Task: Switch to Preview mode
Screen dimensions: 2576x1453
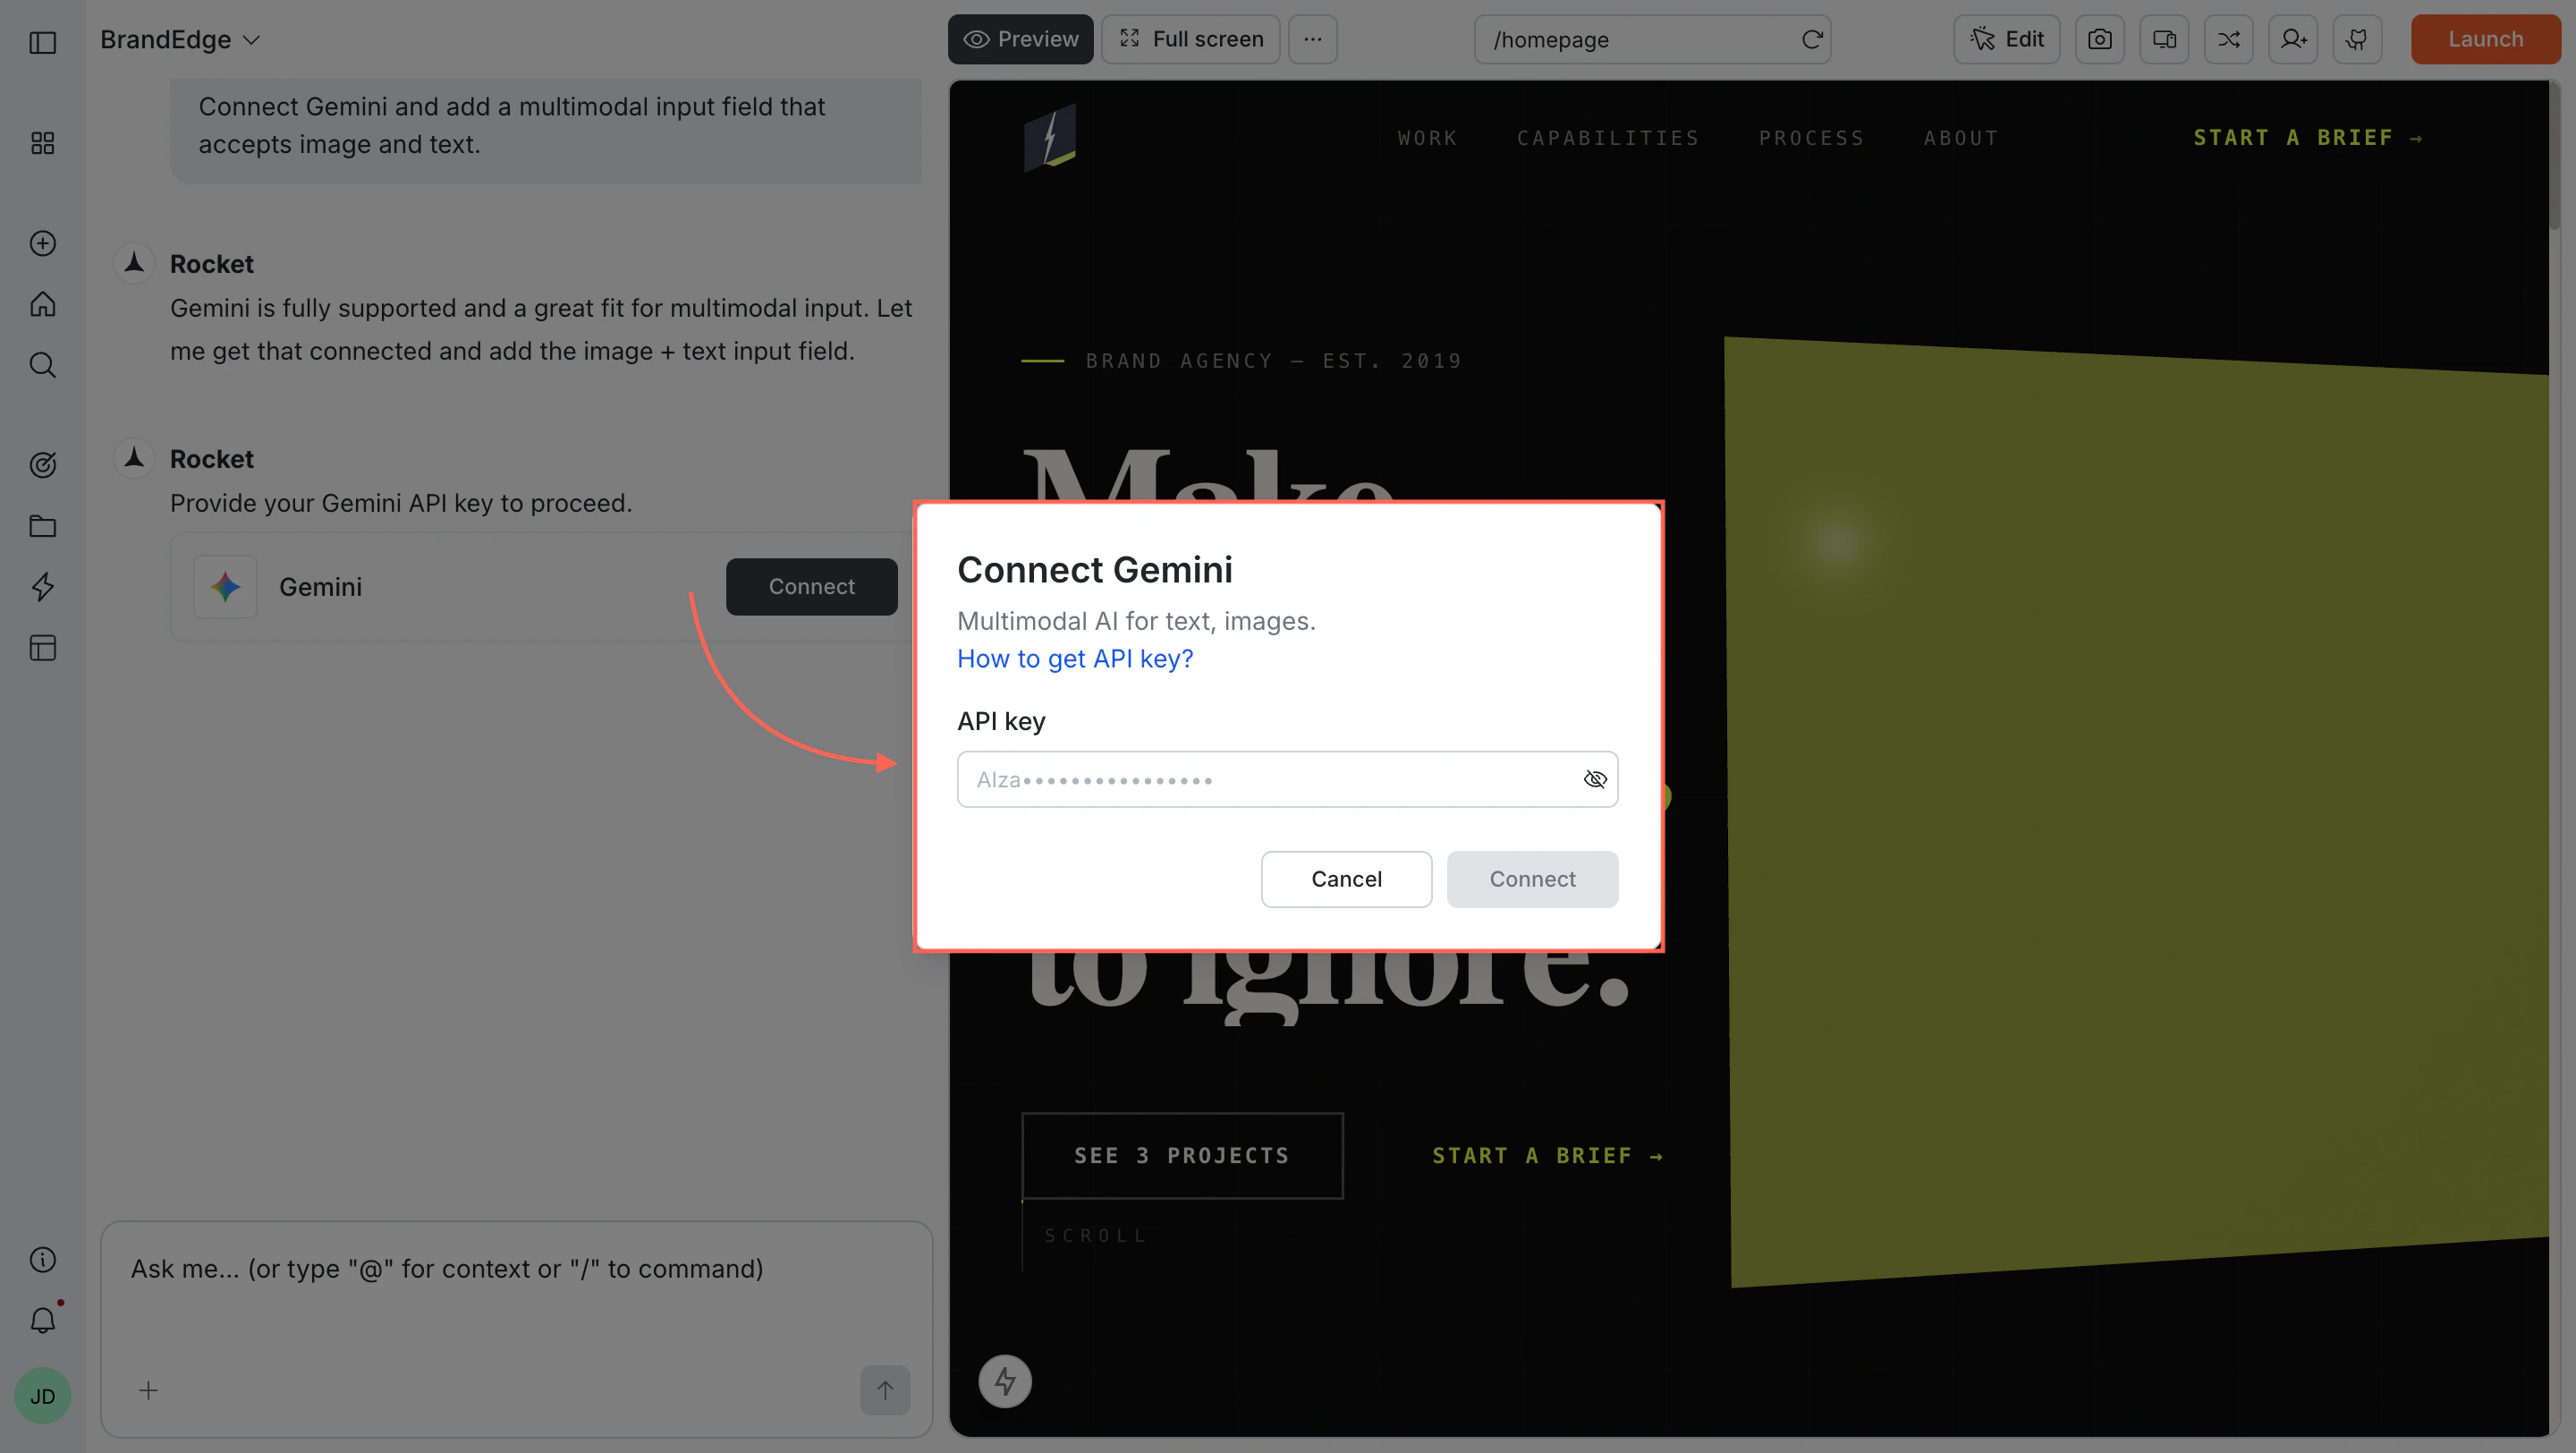Action: (x=1020, y=39)
